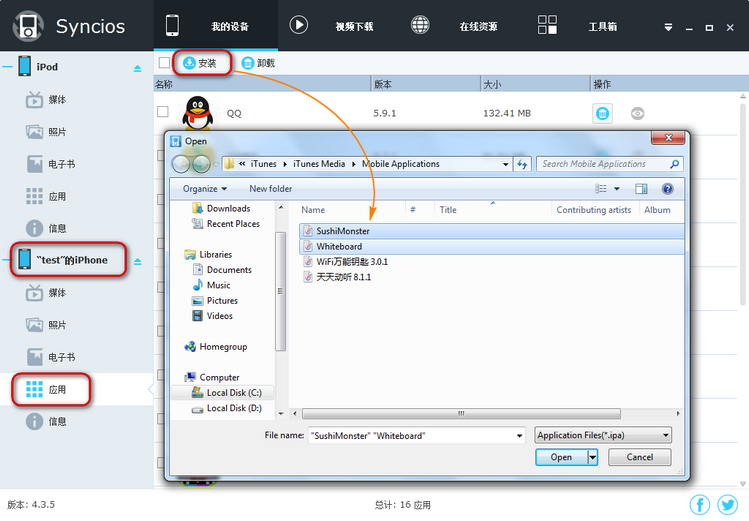
Task: Click the video download play icon
Action: [299, 25]
